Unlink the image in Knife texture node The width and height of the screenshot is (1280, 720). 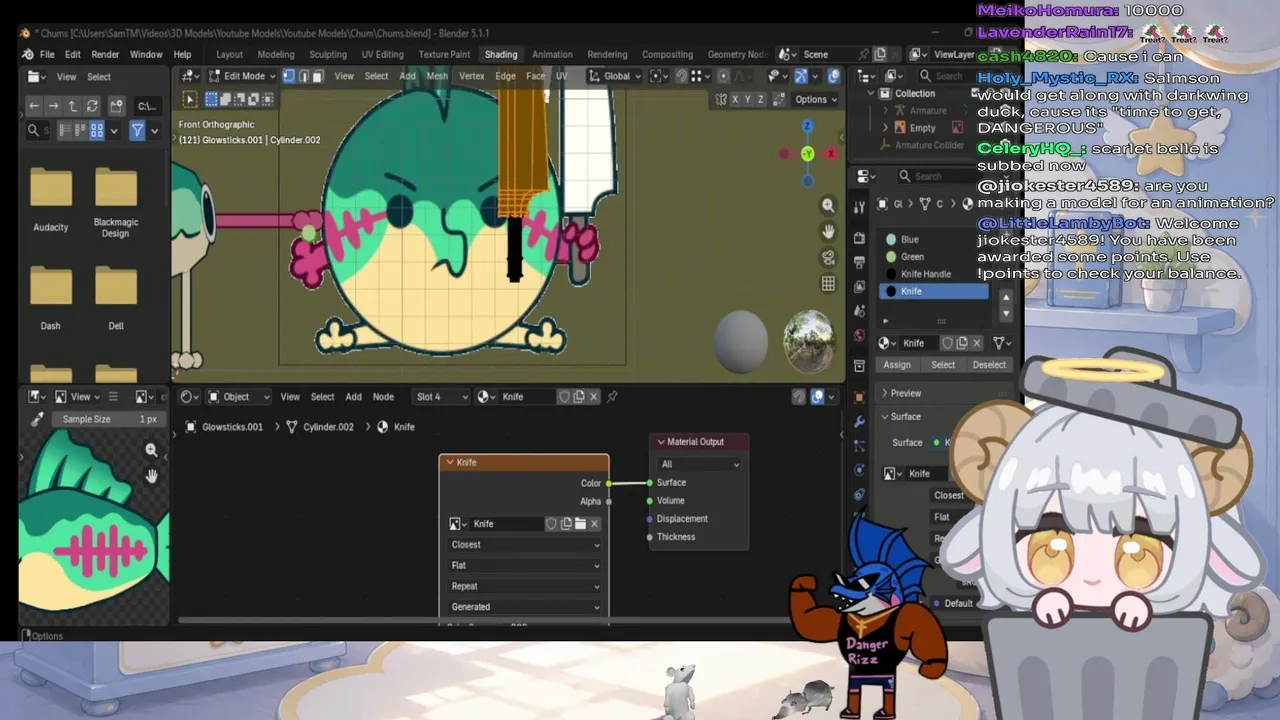[x=594, y=524]
